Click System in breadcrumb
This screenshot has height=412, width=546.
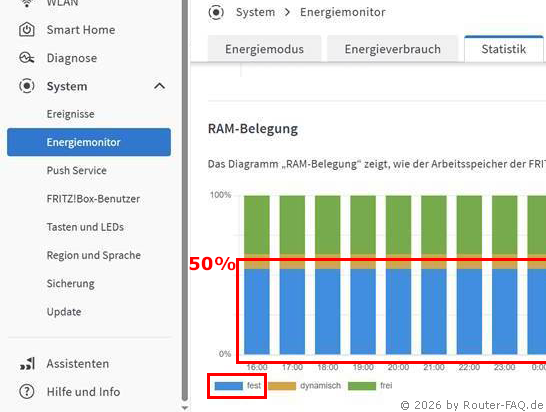pos(255,12)
